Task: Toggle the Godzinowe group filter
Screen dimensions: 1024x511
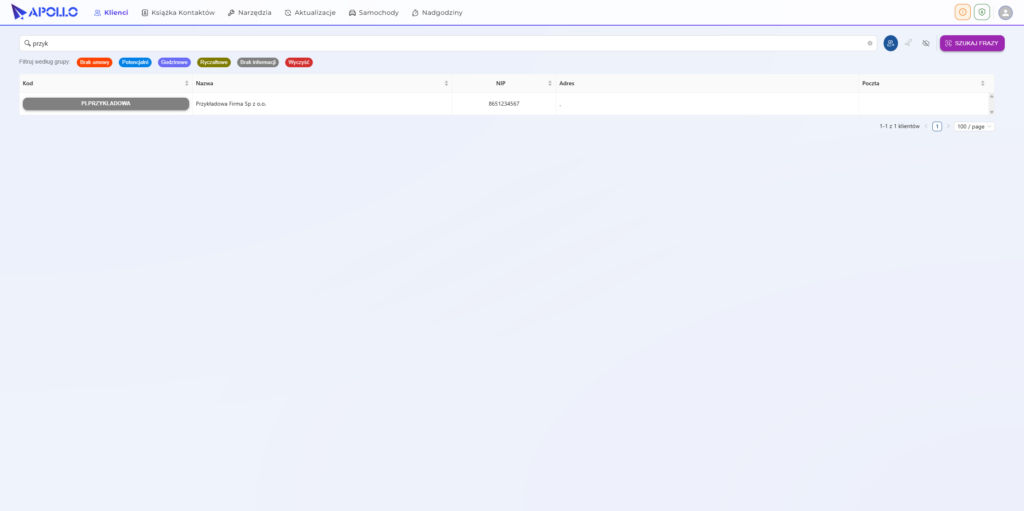Action: [x=174, y=62]
